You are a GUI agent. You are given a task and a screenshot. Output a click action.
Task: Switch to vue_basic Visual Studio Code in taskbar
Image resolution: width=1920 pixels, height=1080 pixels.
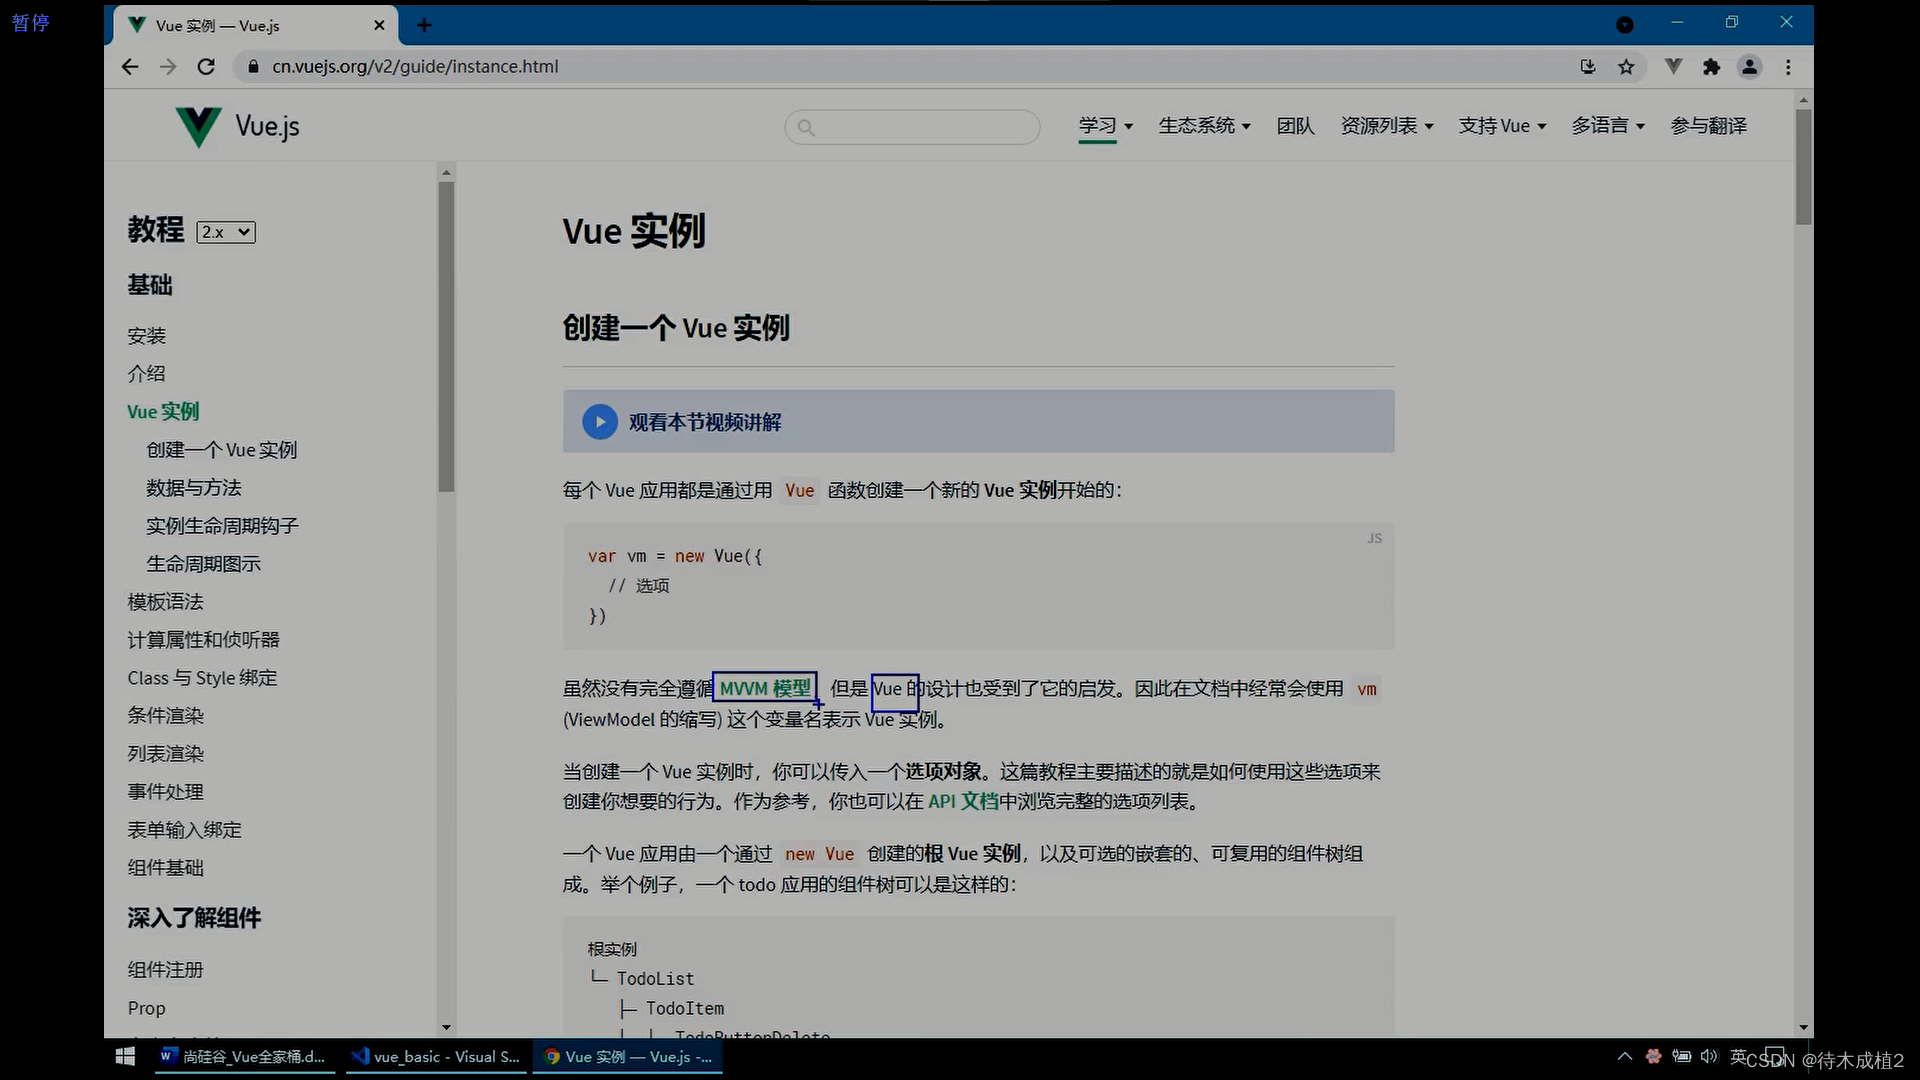pos(436,1057)
